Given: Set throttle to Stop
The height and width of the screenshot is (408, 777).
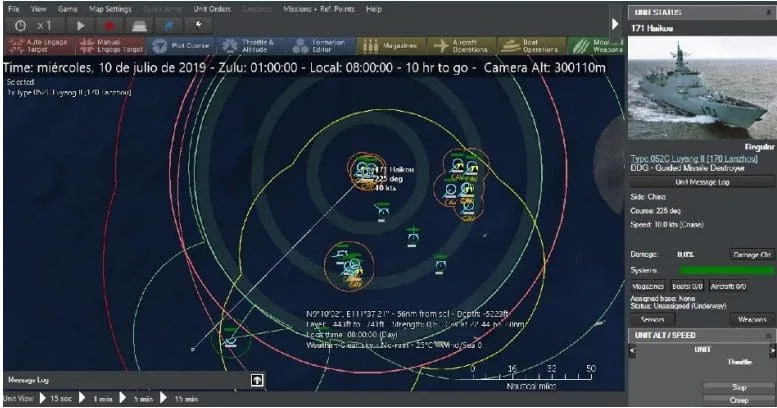Looking at the screenshot, I should [739, 387].
